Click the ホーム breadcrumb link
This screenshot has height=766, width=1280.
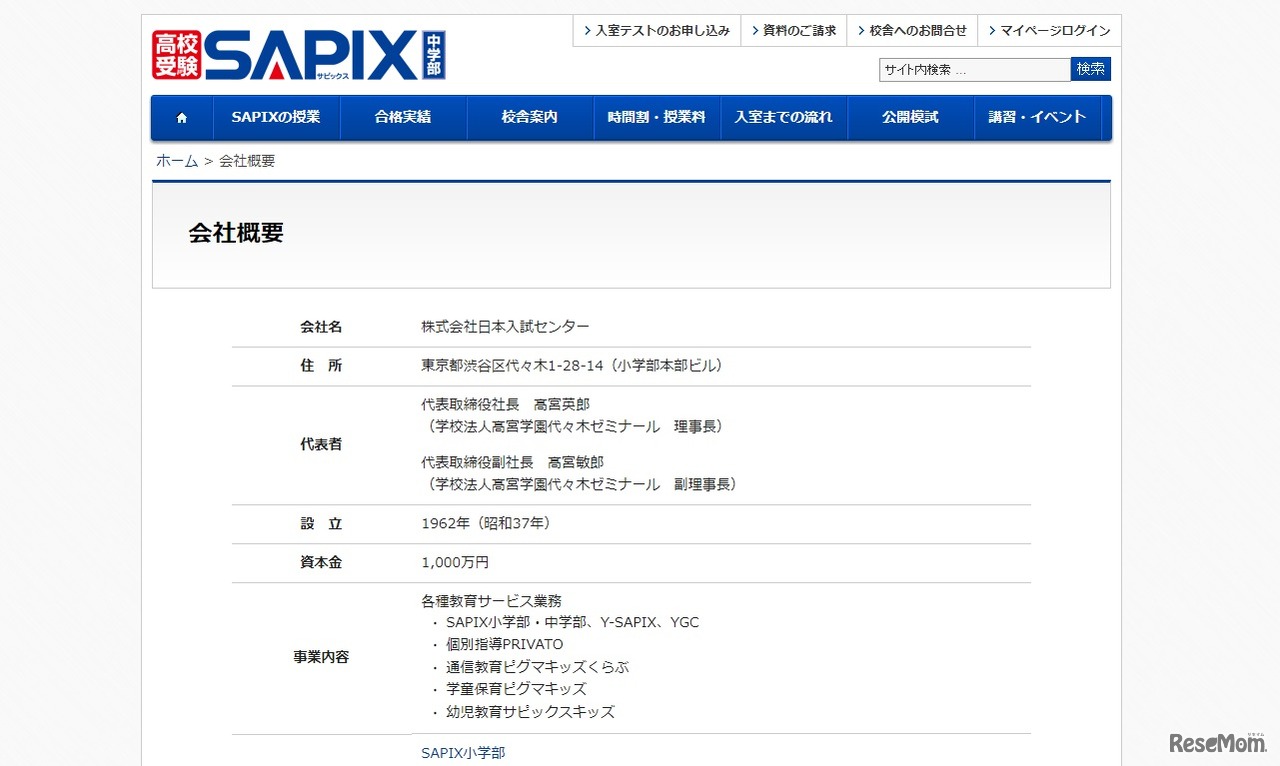pos(176,160)
